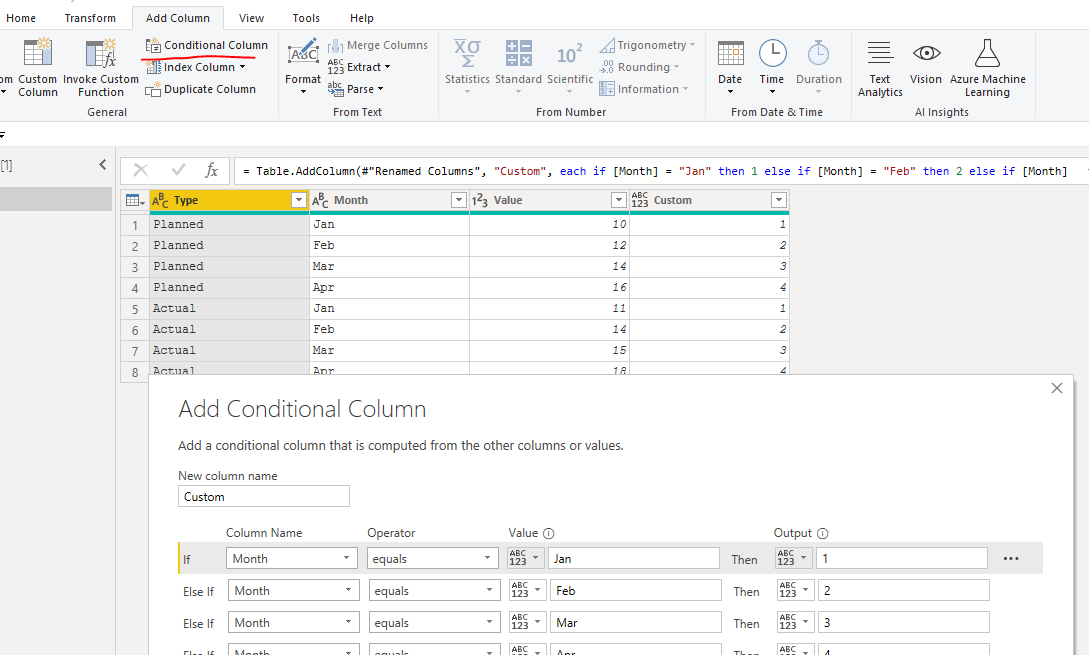1089x655 pixels.
Task: Open Scientific number operations
Action: [570, 67]
